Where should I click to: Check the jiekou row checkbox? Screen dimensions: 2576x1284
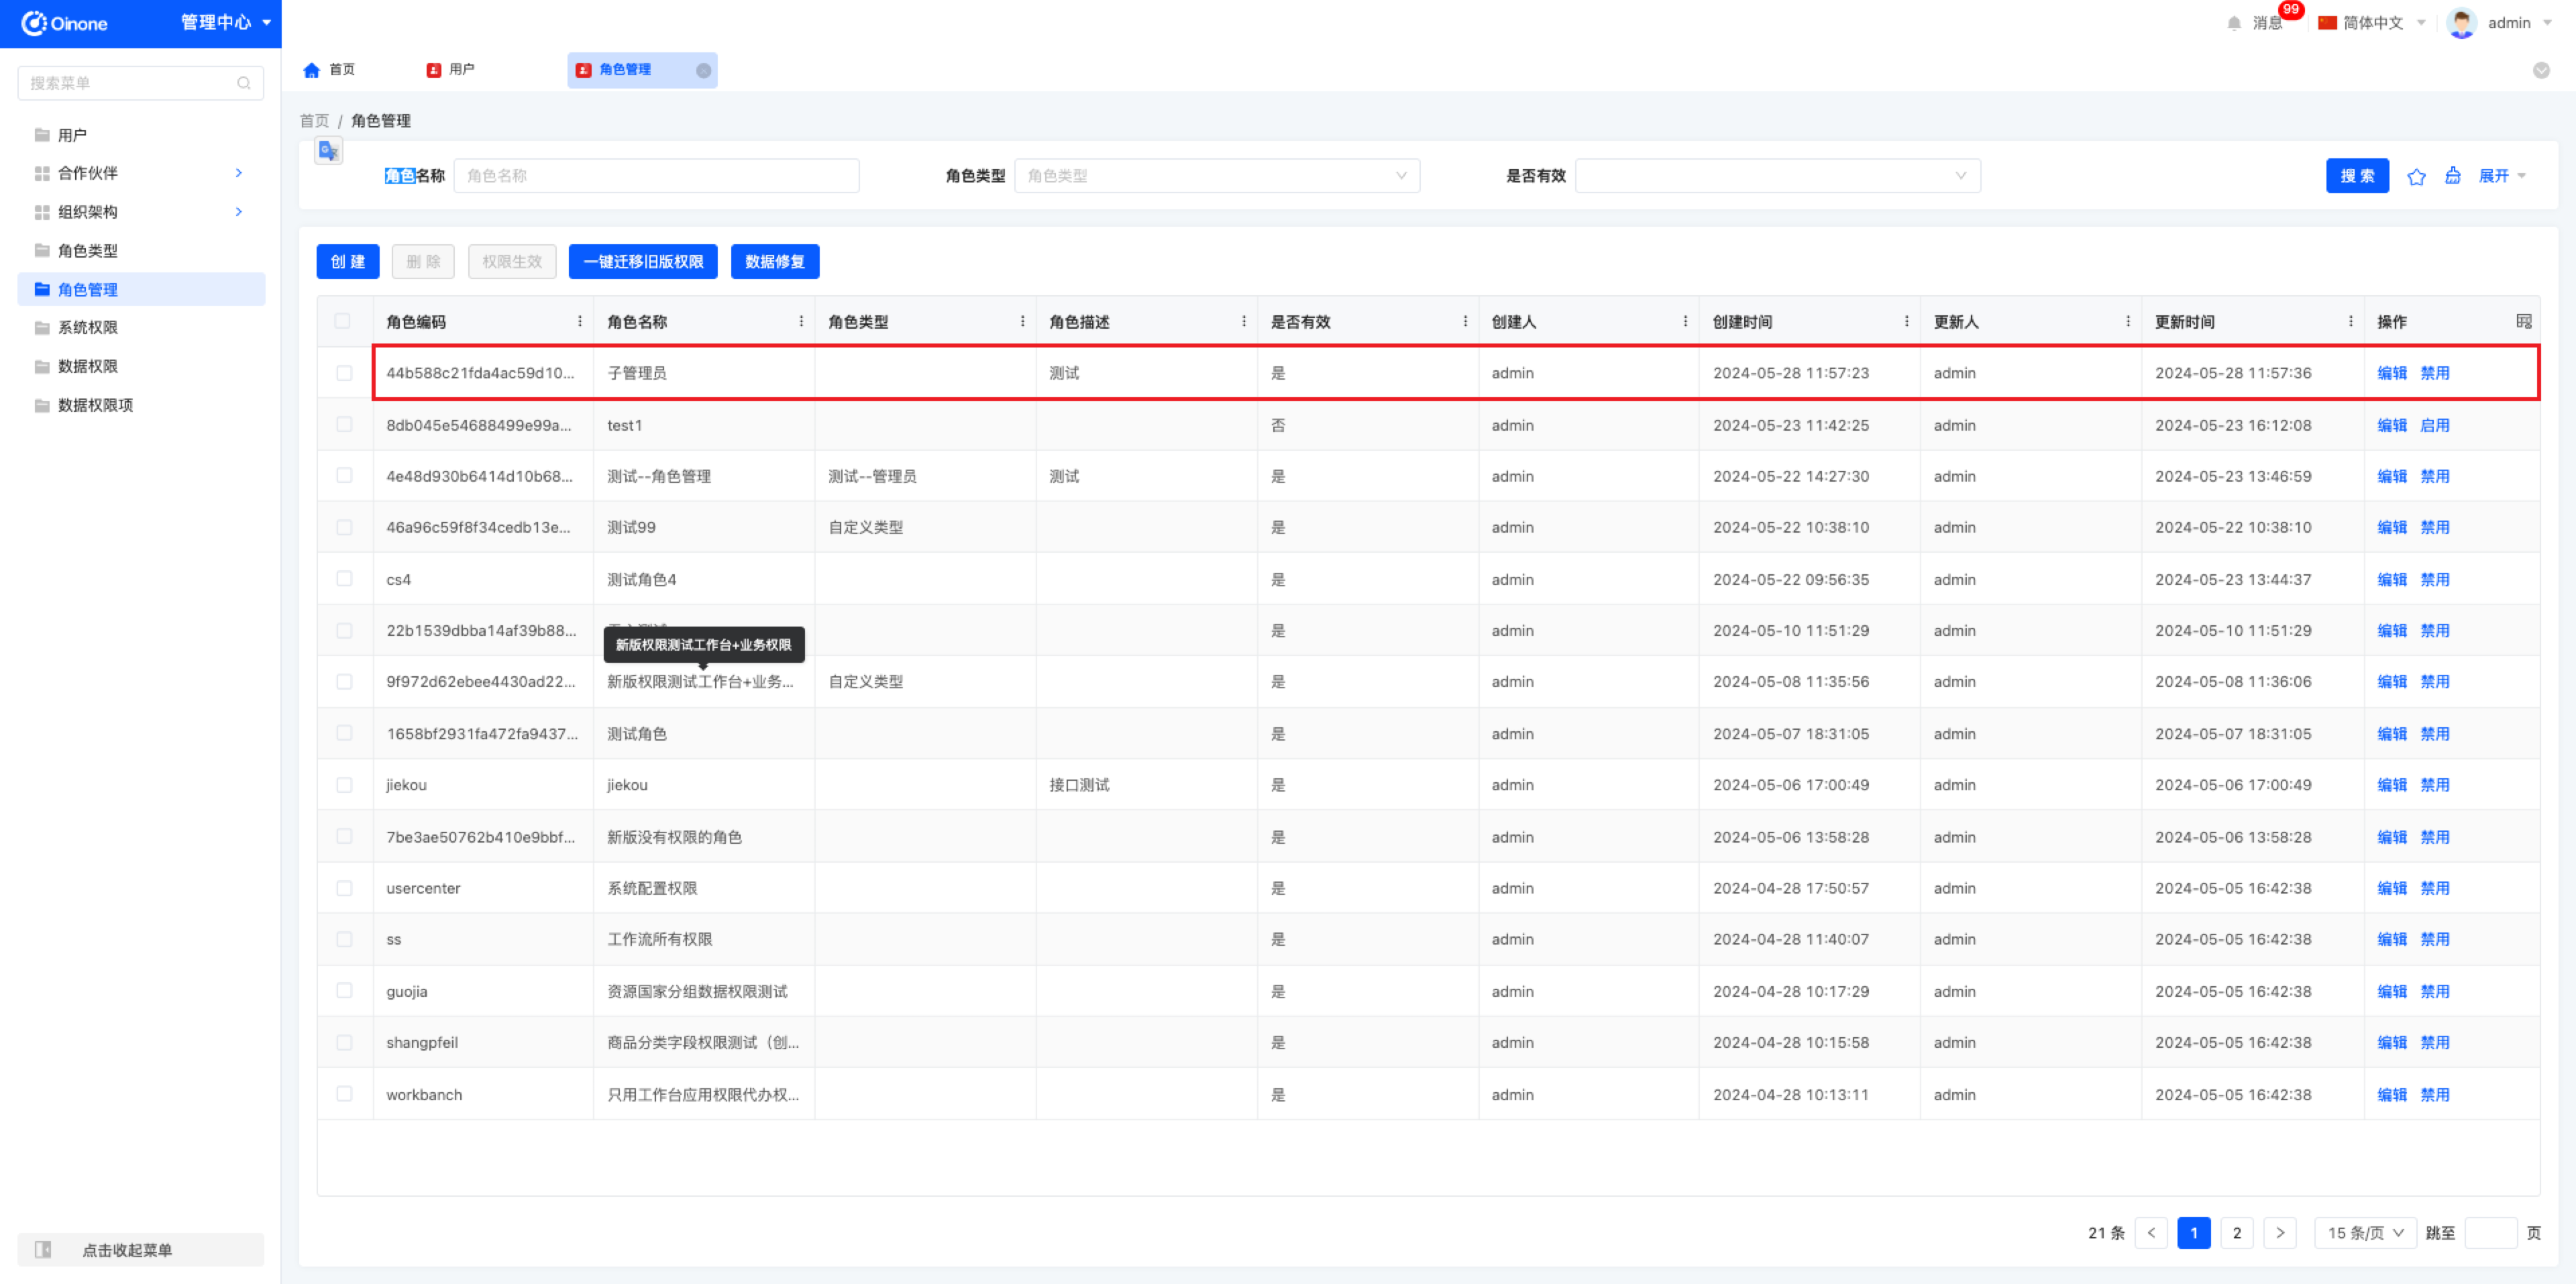[x=344, y=785]
